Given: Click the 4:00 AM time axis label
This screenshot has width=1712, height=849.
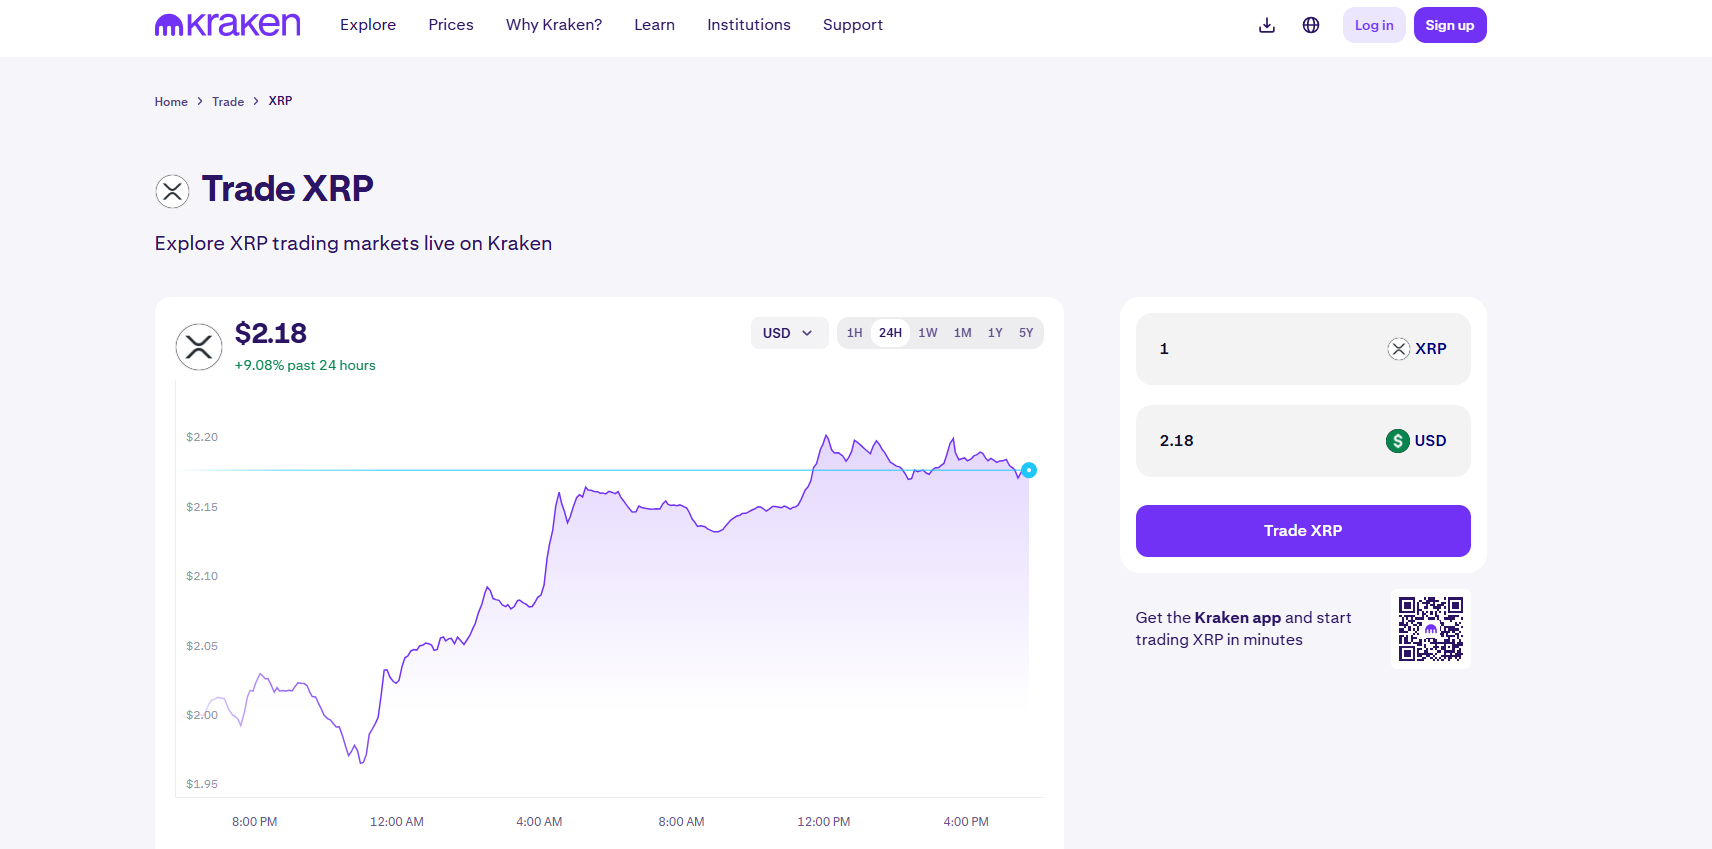Looking at the screenshot, I should [x=539, y=822].
